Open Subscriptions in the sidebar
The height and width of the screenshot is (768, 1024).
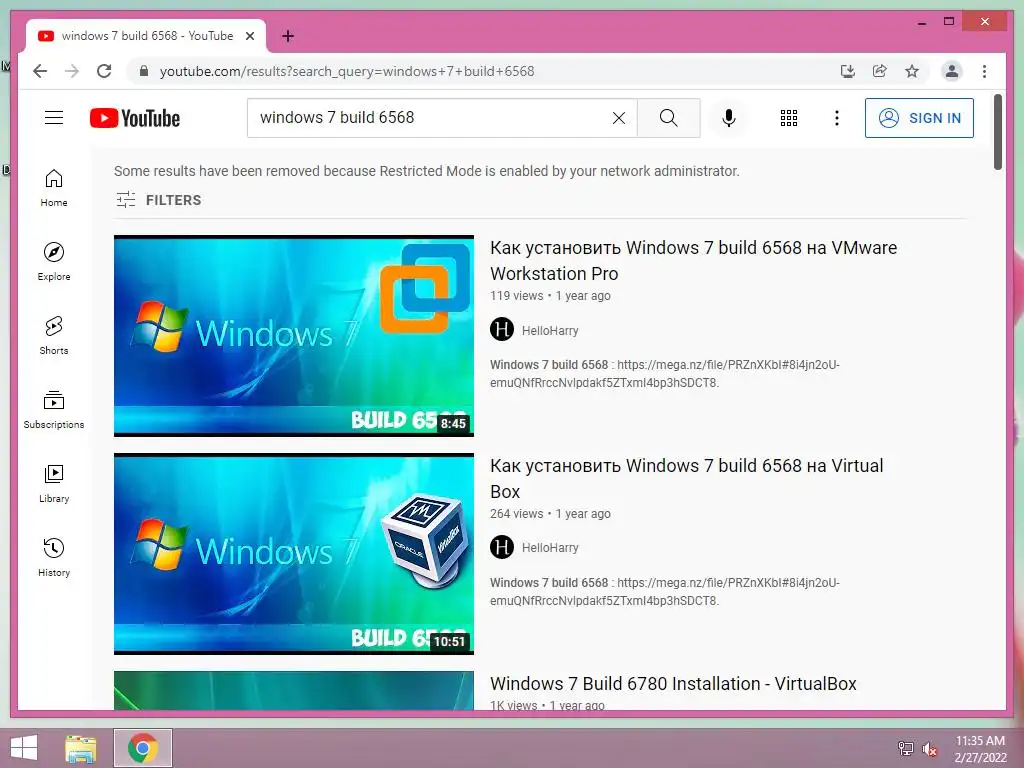[x=54, y=409]
